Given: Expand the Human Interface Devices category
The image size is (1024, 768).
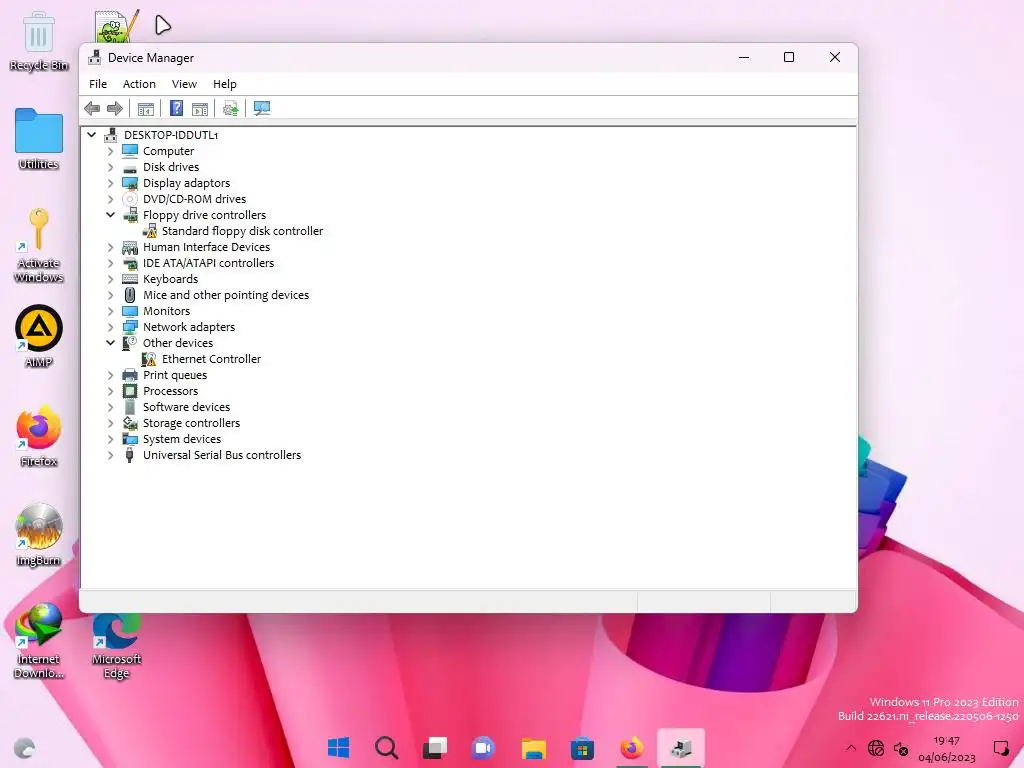Looking at the screenshot, I should coord(110,247).
